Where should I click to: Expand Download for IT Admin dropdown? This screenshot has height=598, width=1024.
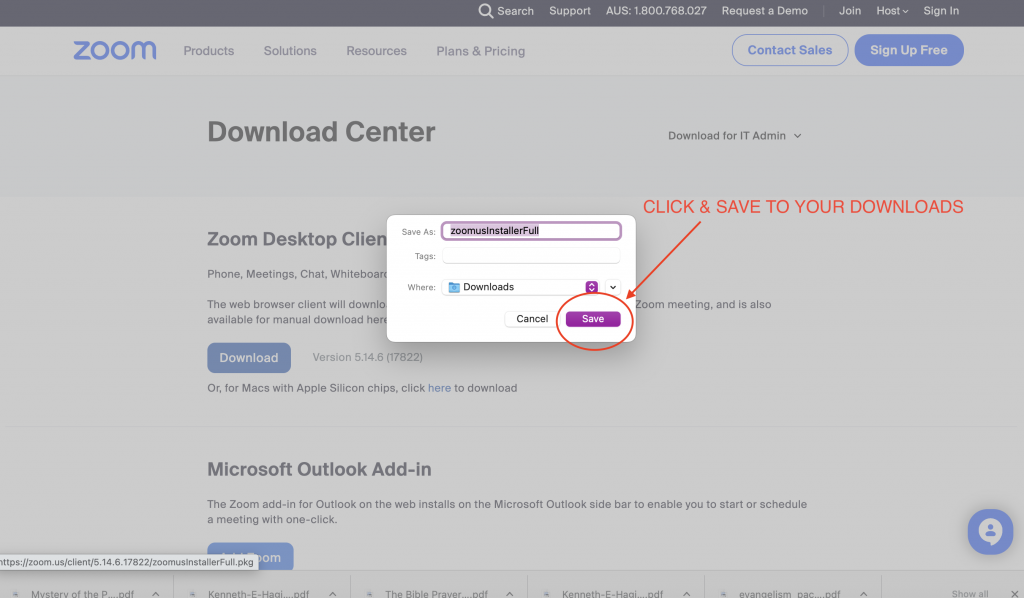pos(735,136)
